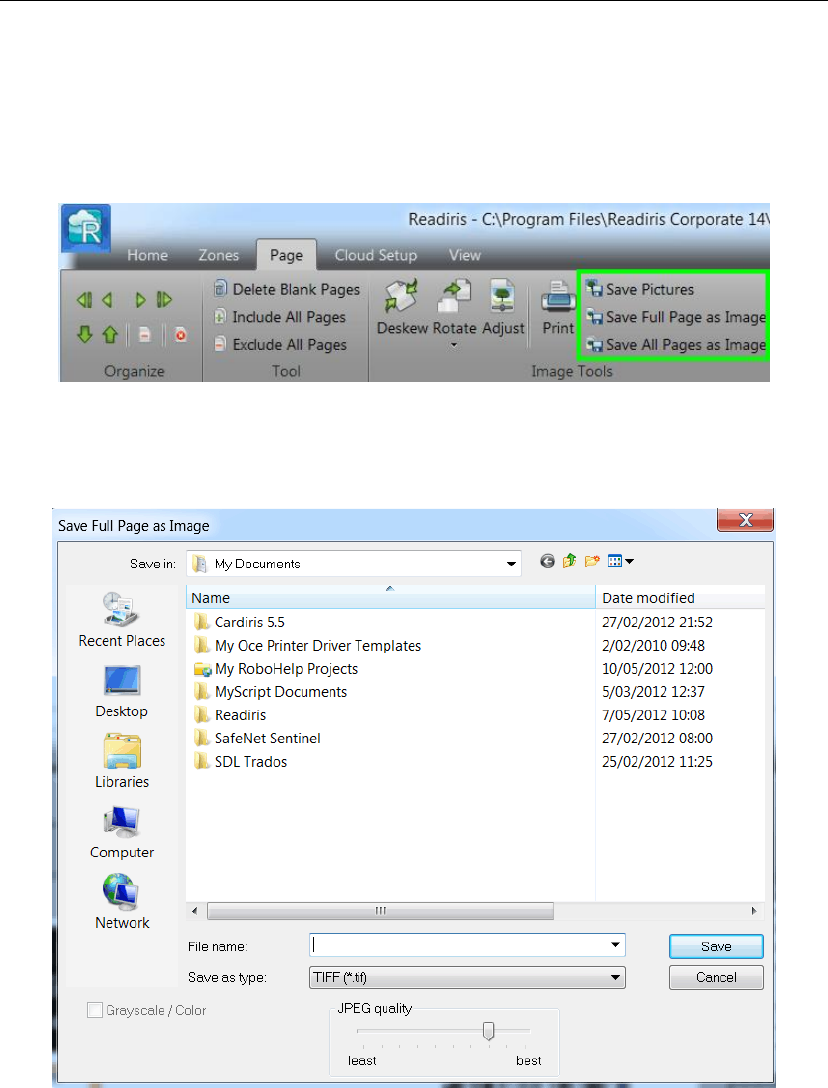Open the Adjust image tool
This screenshot has height=1088, width=828.
coord(503,307)
